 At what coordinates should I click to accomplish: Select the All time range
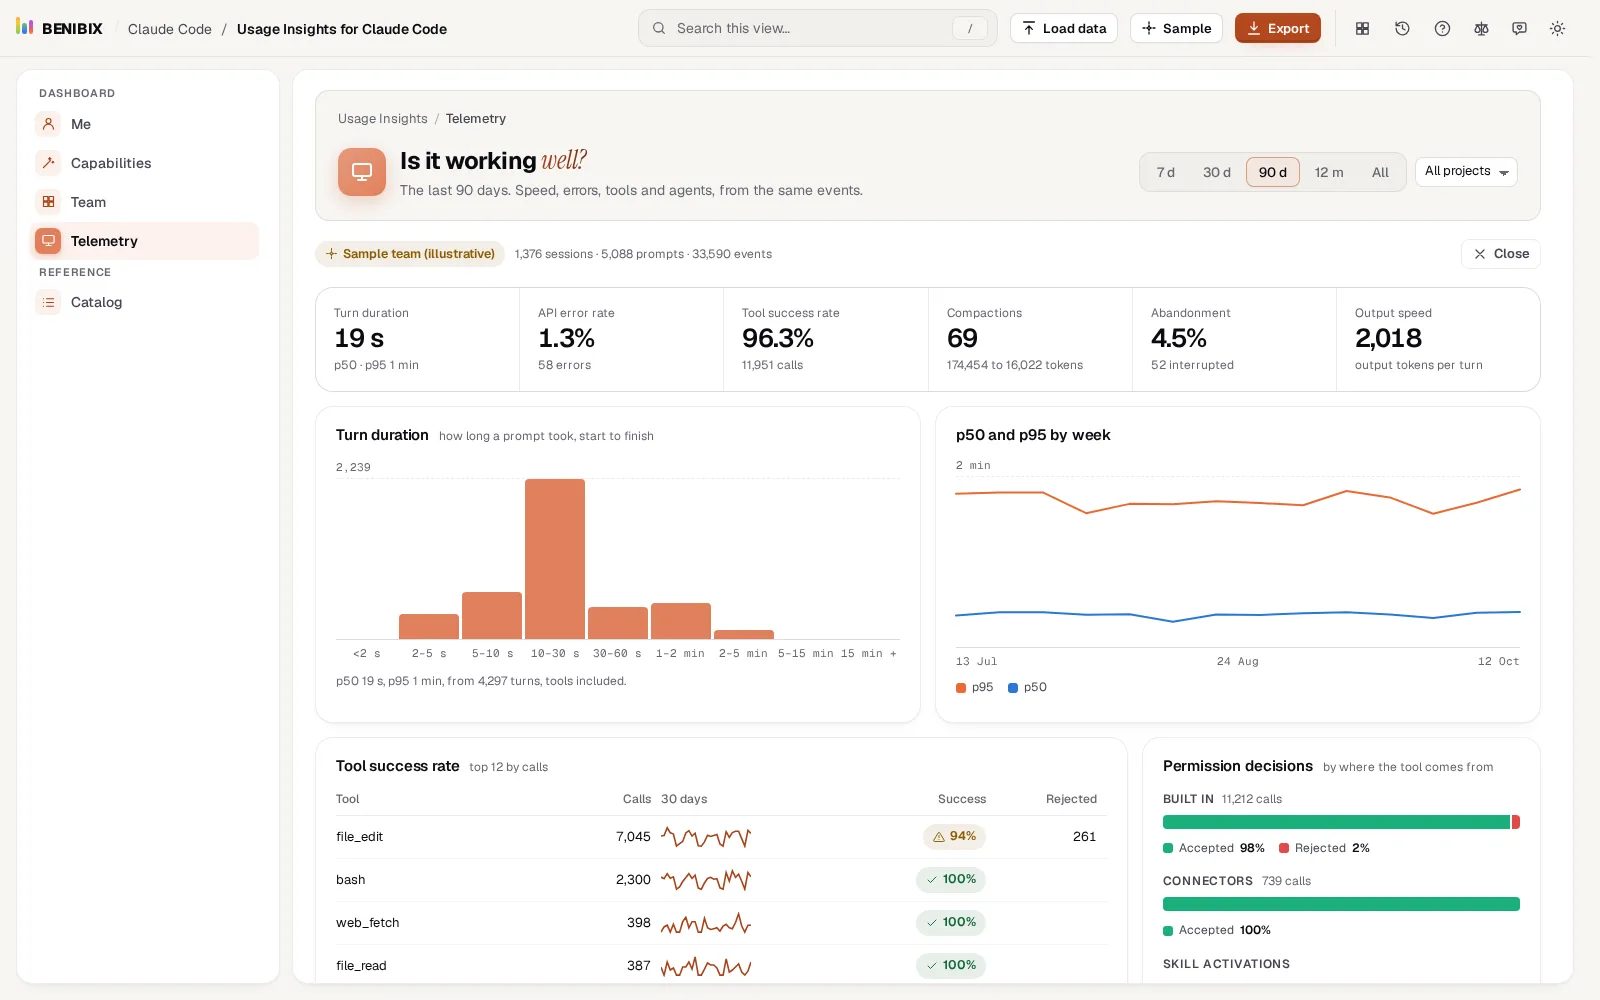[1380, 172]
